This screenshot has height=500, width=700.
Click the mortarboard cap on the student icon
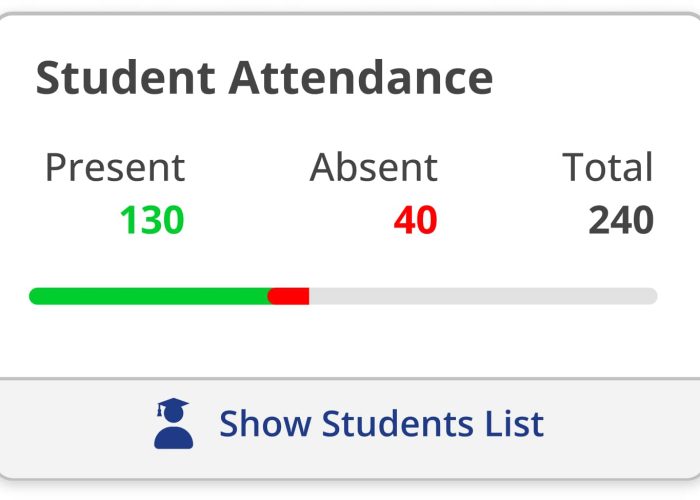[173, 409]
